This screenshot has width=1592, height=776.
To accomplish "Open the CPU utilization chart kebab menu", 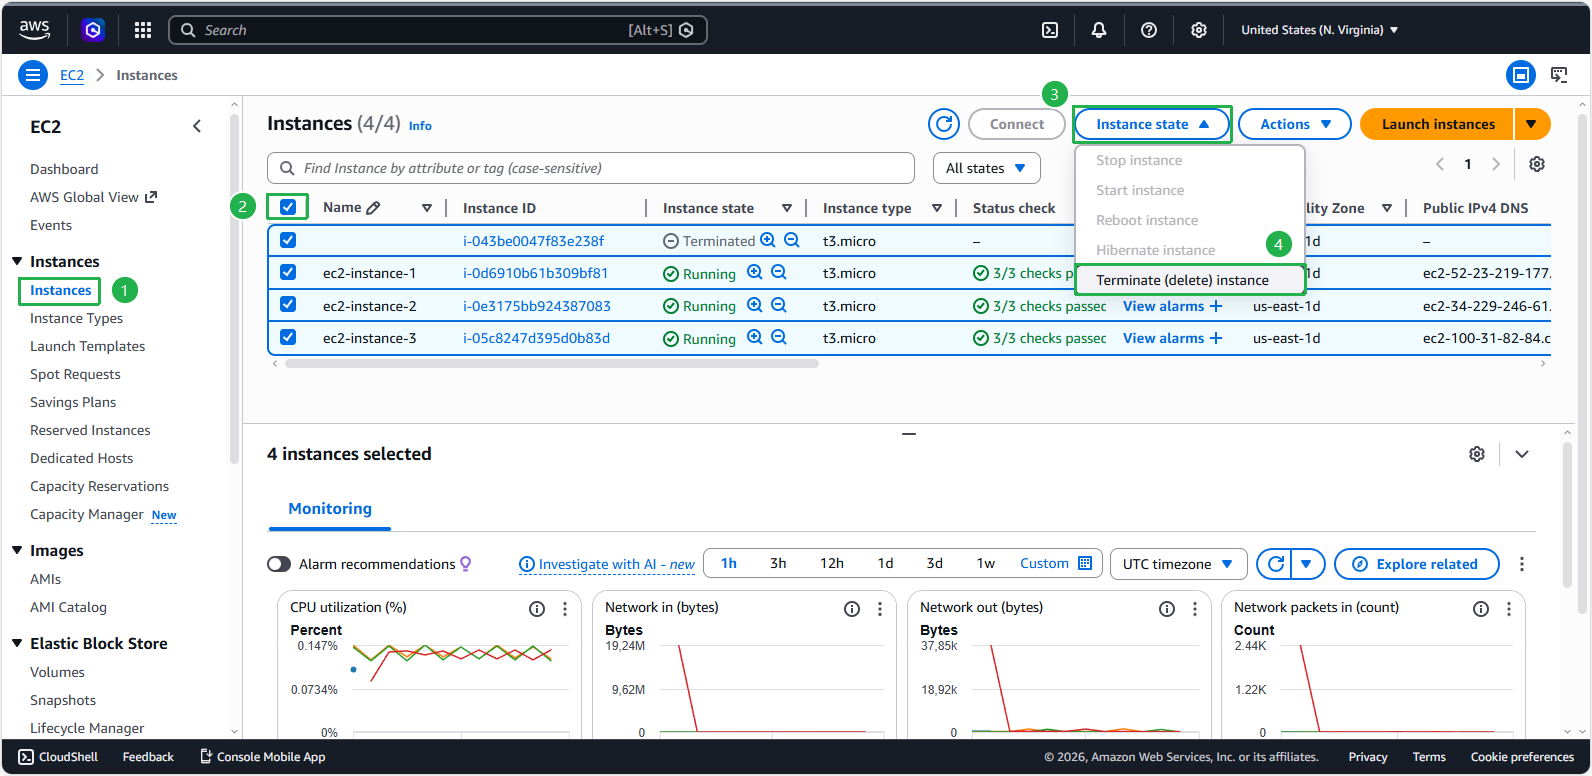I will (x=565, y=609).
